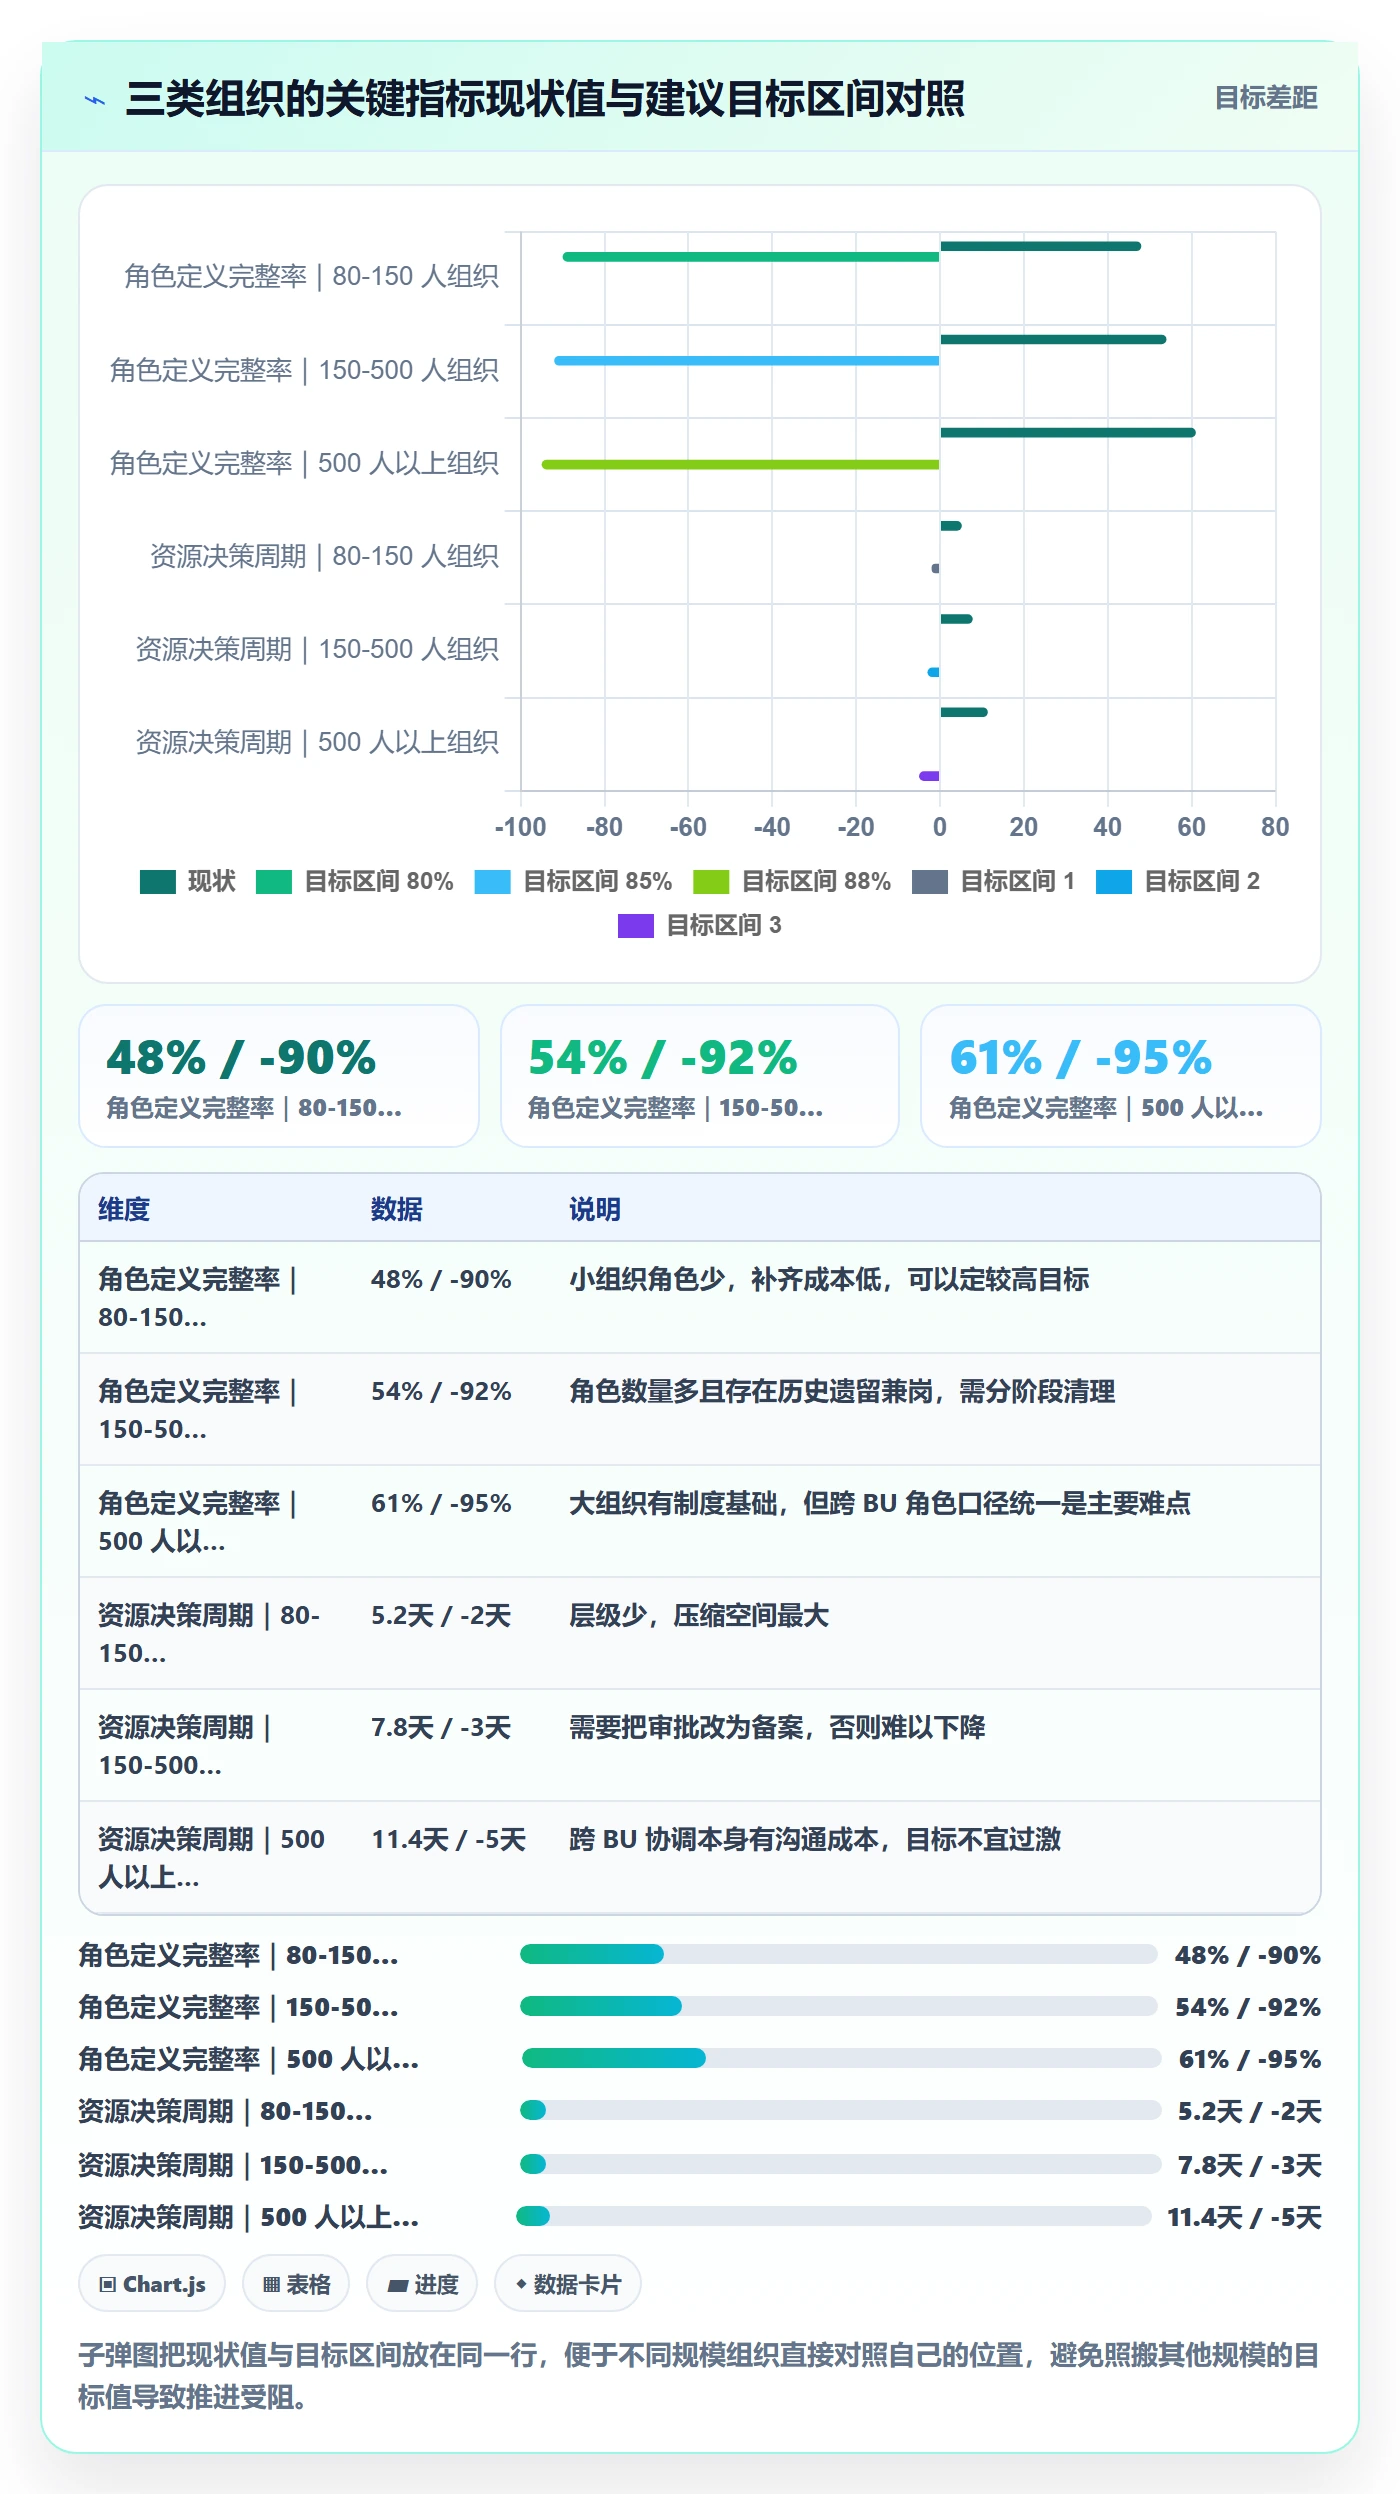Select the 数据卡片 chip
1400x2494 pixels.
568,2284
